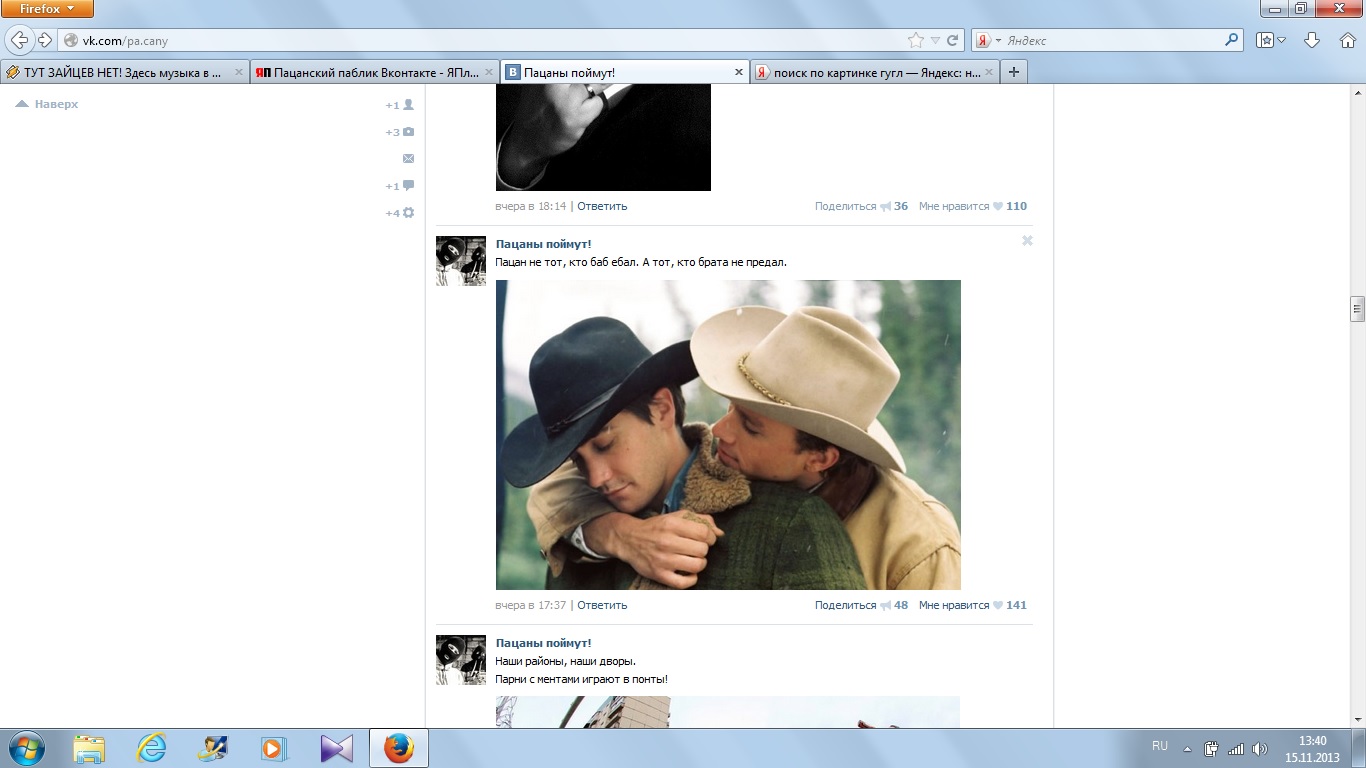Viewport: 1366px width, 768px height.
Task: Share the post with 36 shares
Action: pos(861,206)
